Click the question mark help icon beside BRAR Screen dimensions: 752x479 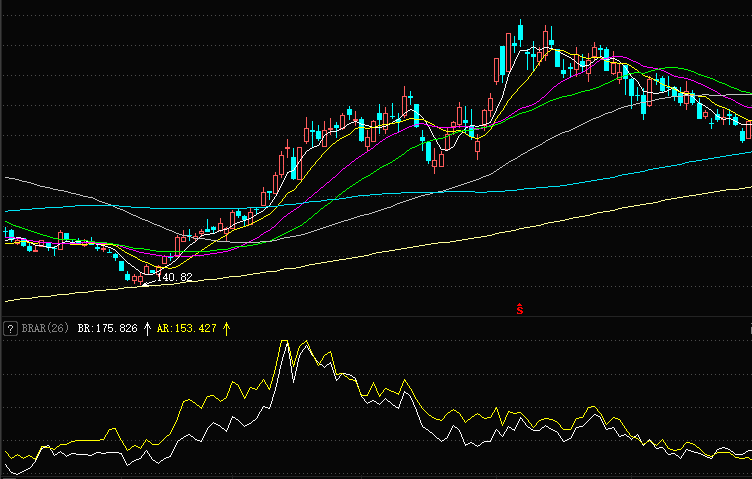click(x=9, y=328)
